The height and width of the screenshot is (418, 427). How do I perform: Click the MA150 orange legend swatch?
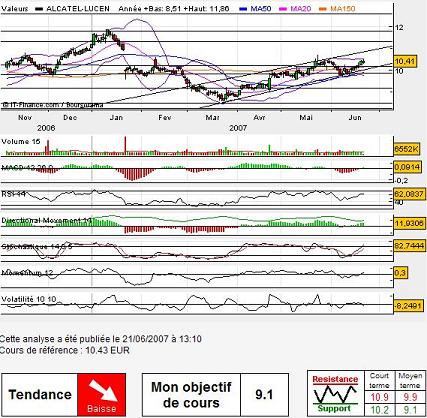[323, 9]
